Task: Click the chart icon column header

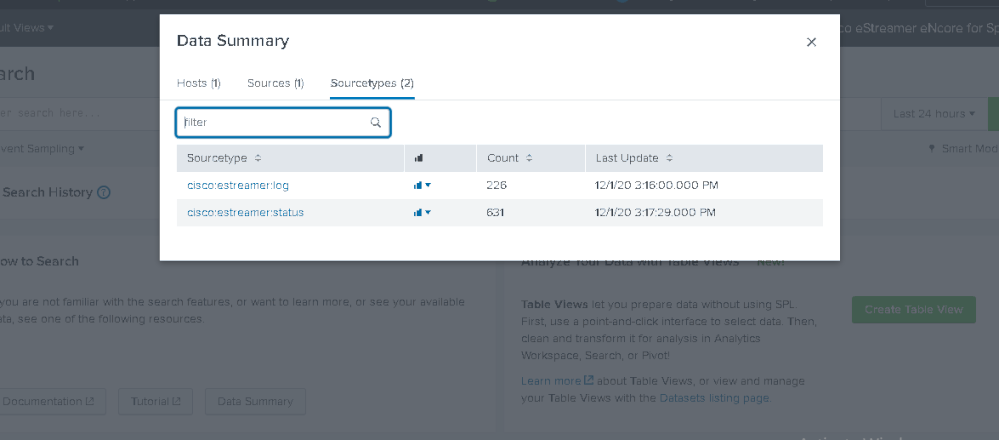Action: tap(419, 158)
